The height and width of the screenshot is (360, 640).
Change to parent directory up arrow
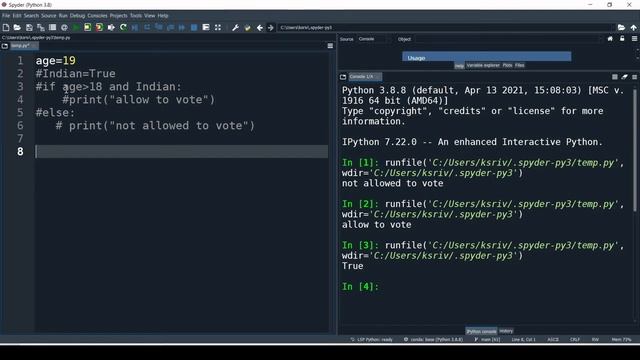click(x=633, y=27)
